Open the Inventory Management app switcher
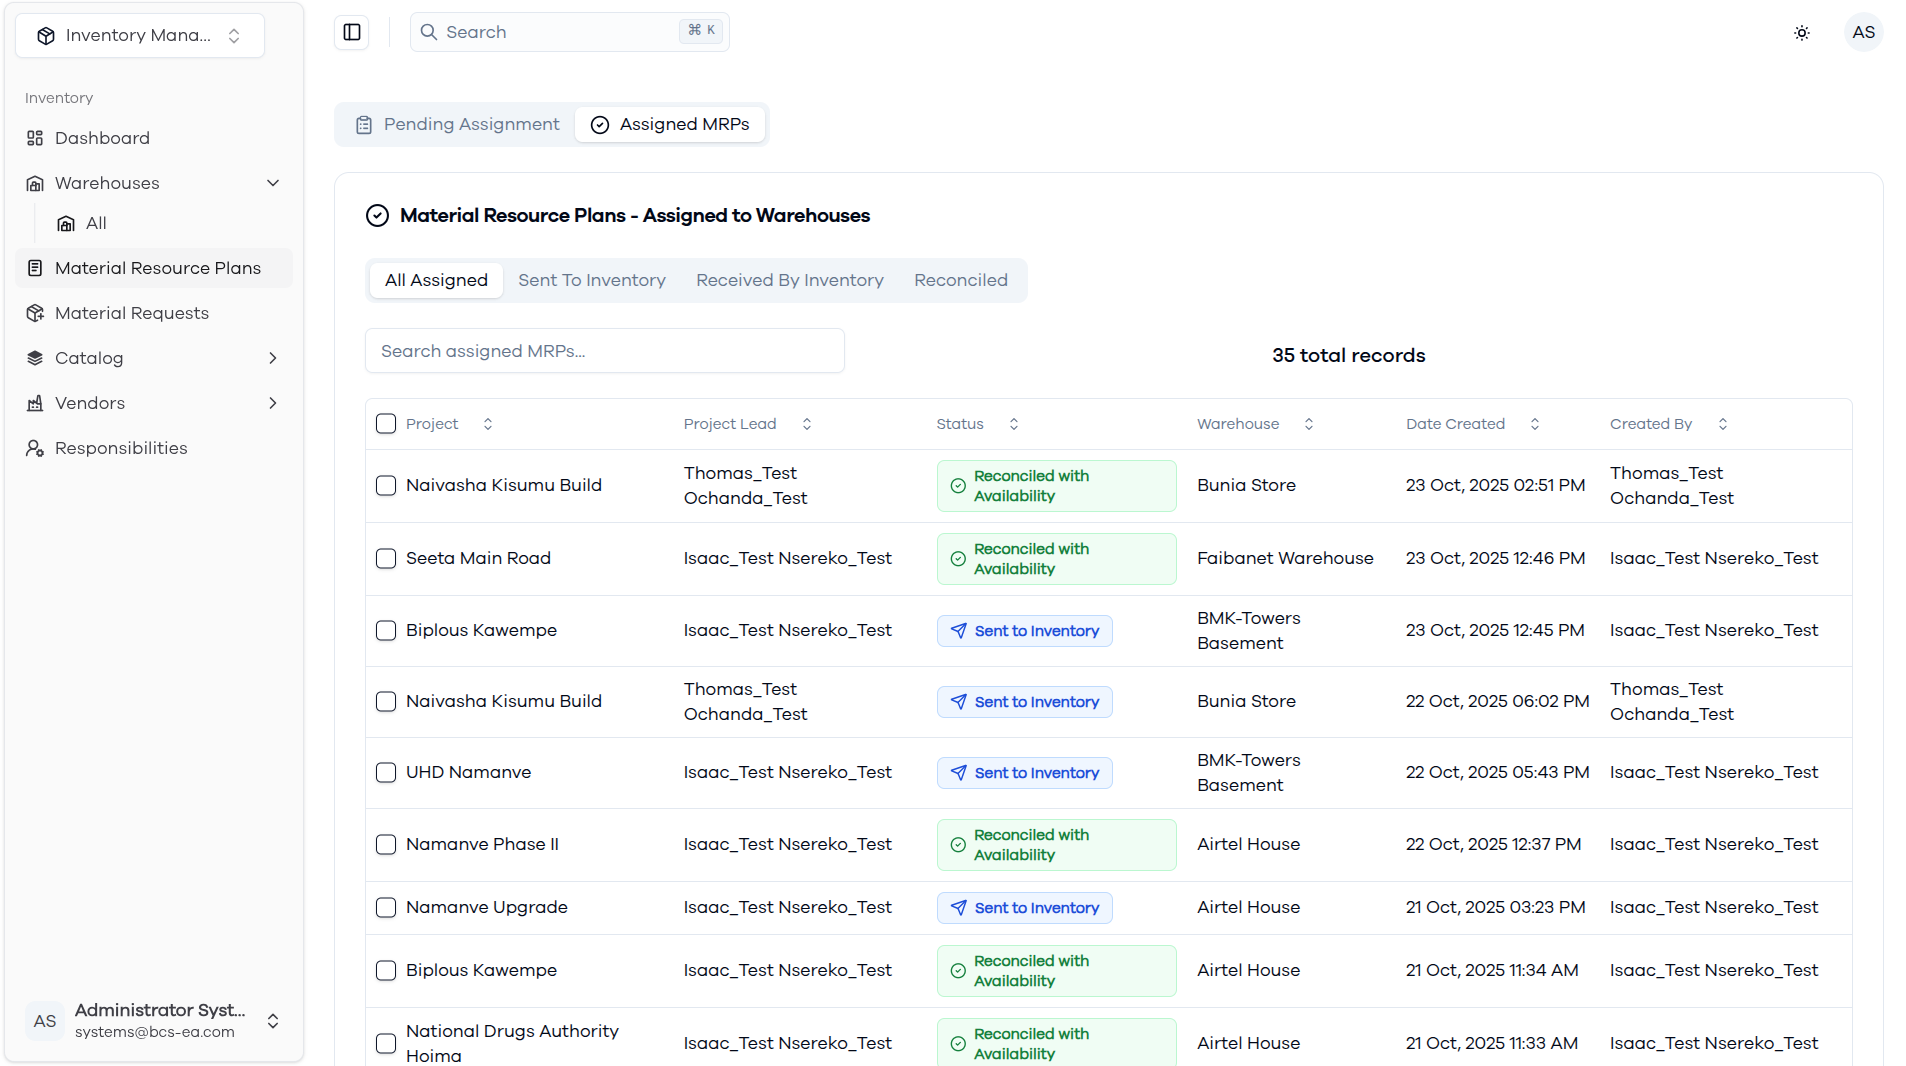The width and height of the screenshot is (1906, 1066). 140,35
